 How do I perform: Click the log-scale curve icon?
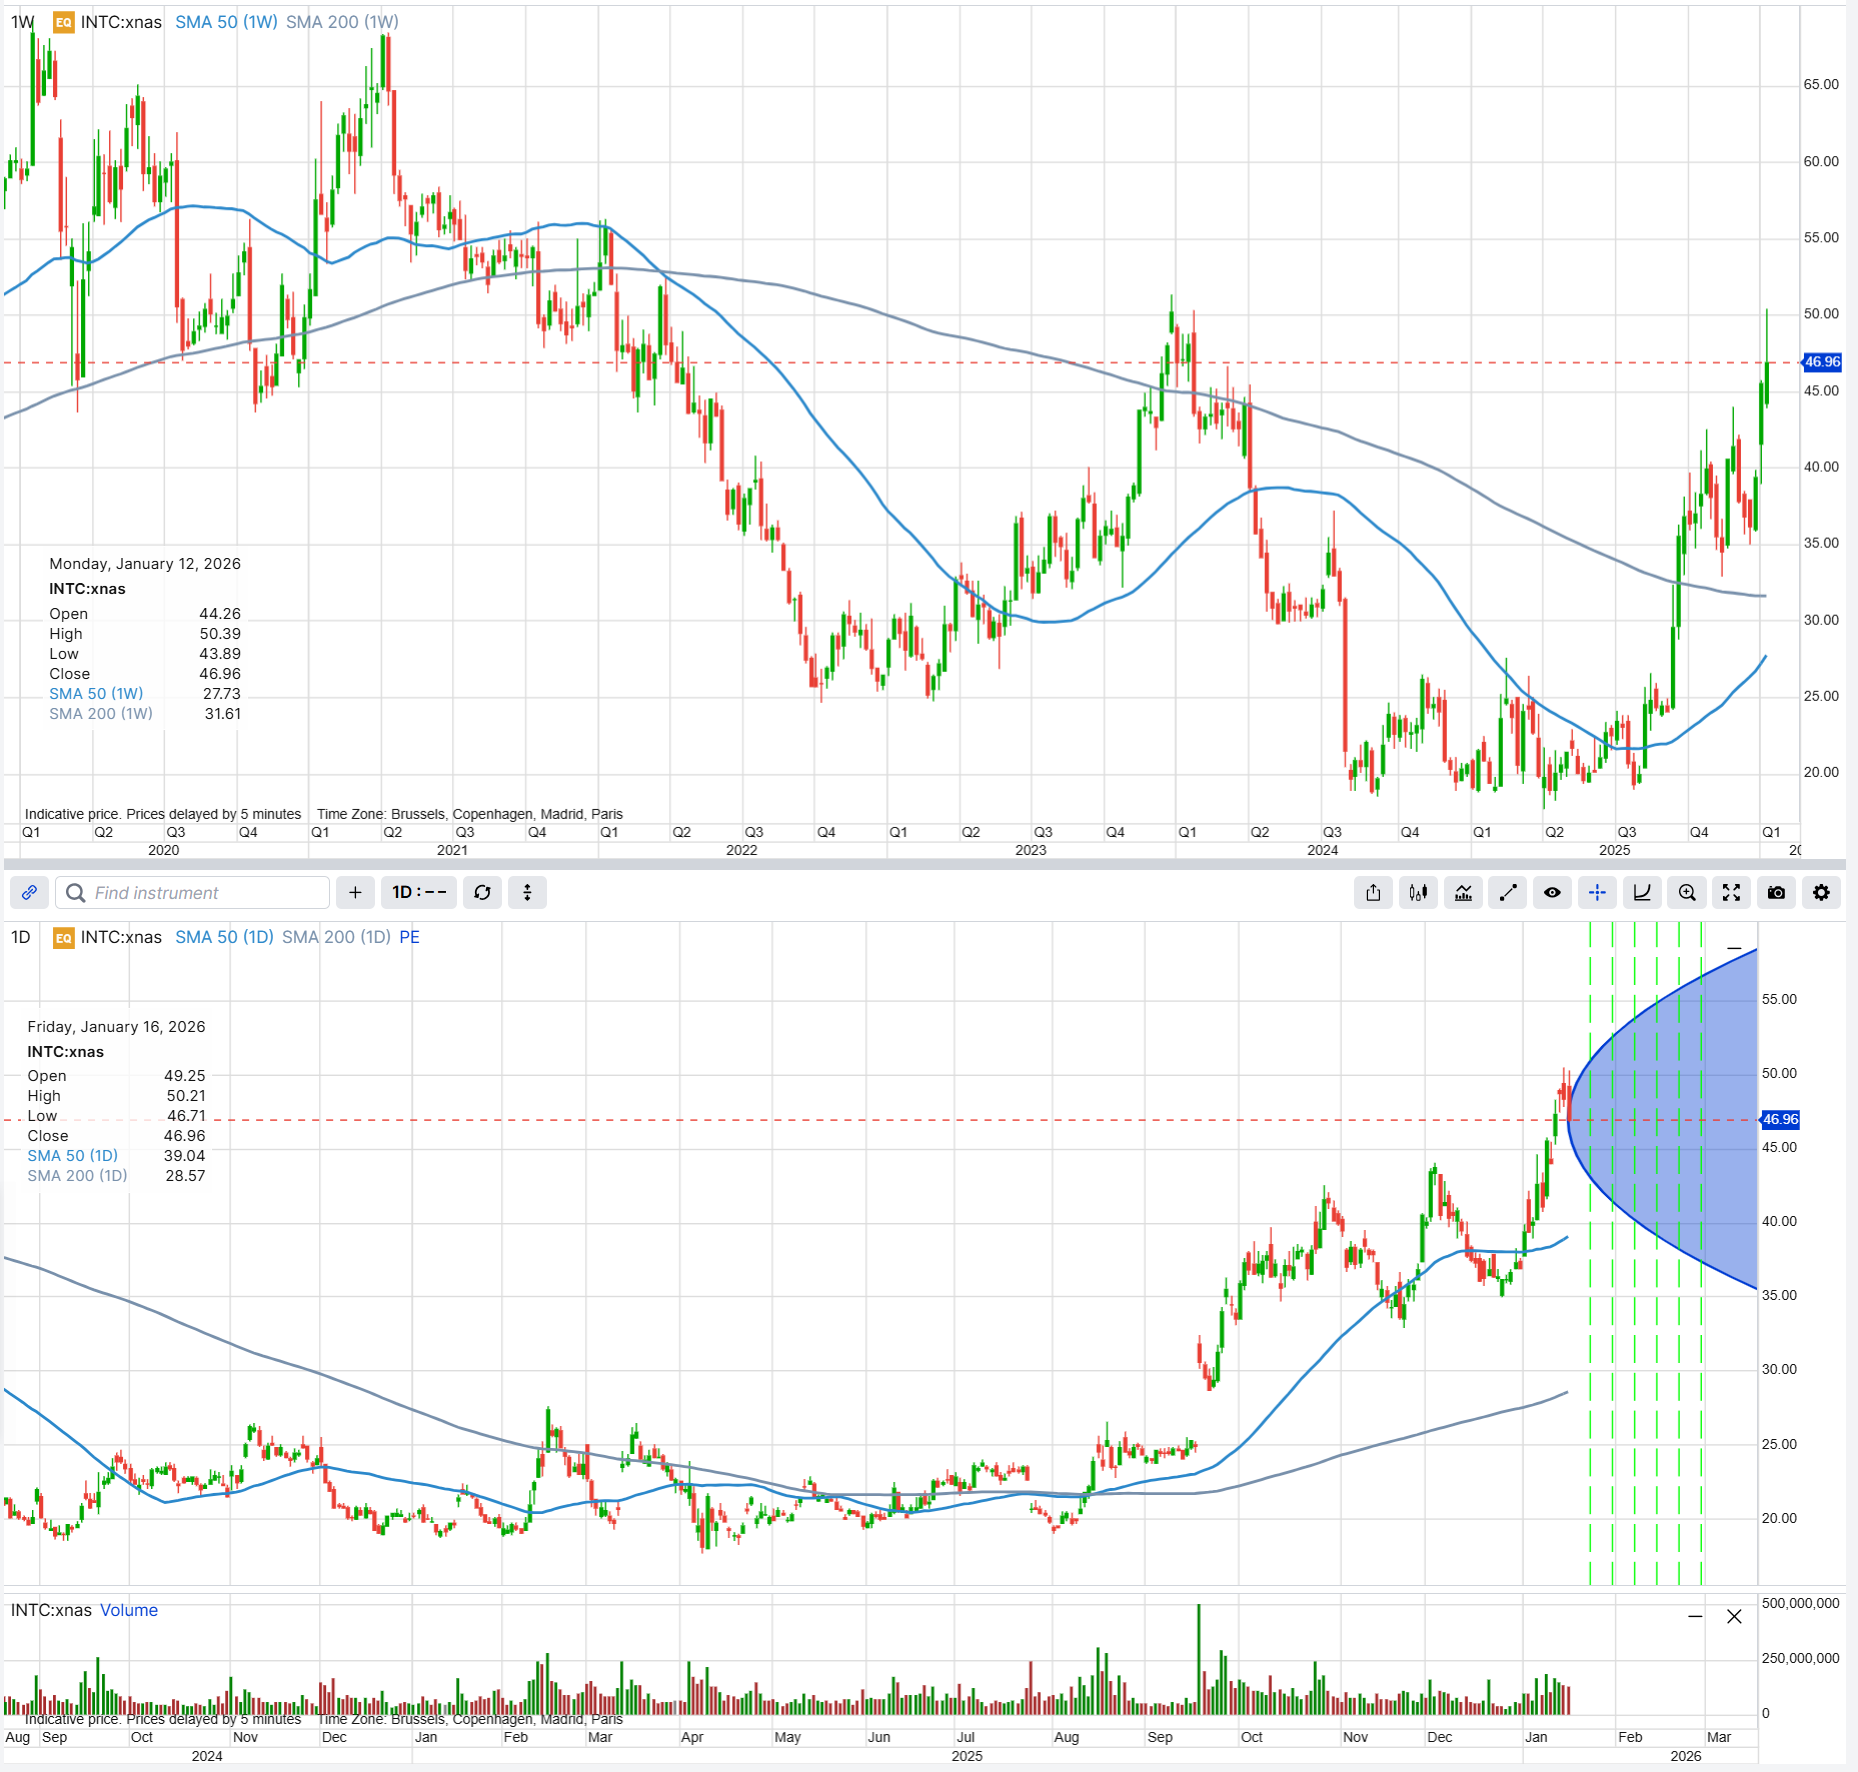click(x=1642, y=893)
